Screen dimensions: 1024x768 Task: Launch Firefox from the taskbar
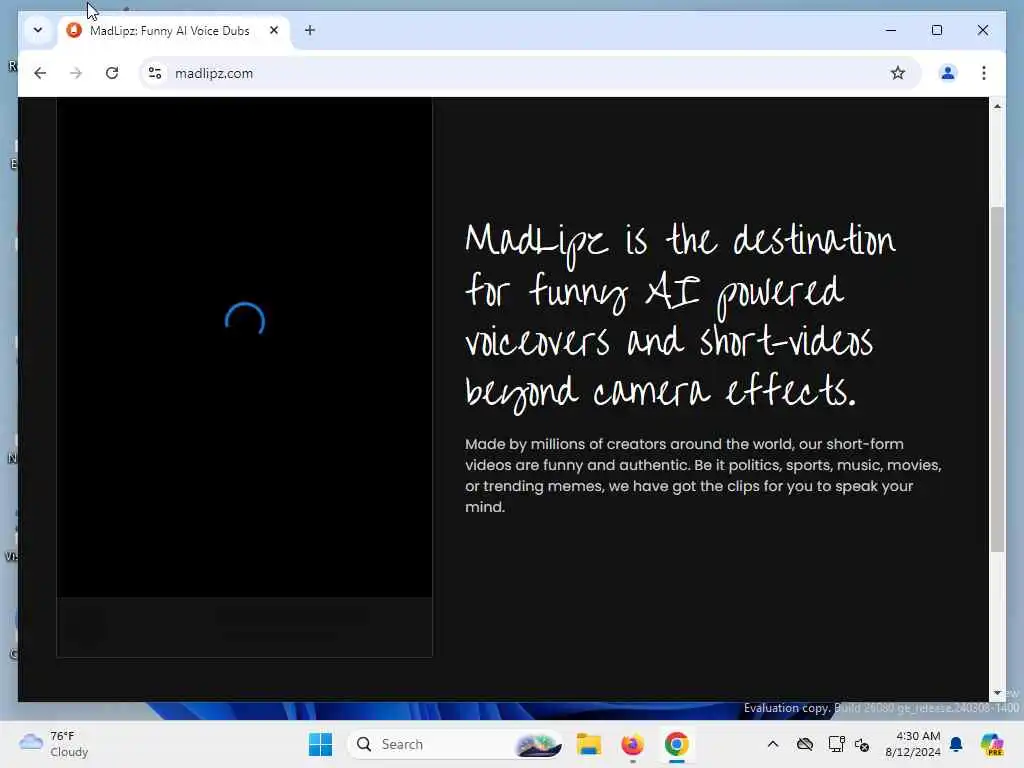tap(632, 744)
